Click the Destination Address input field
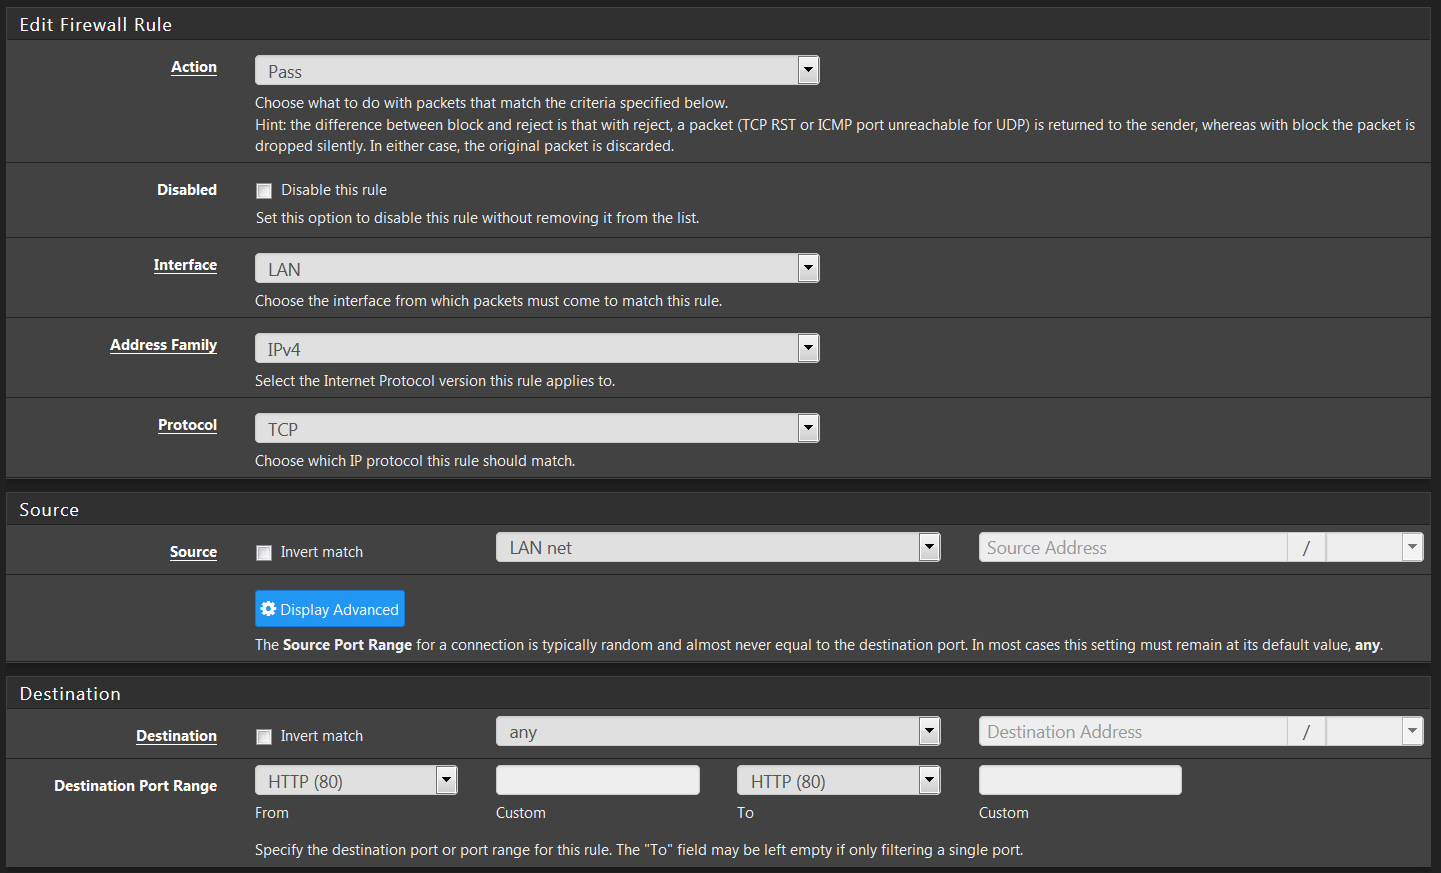1441x873 pixels. coord(1132,731)
